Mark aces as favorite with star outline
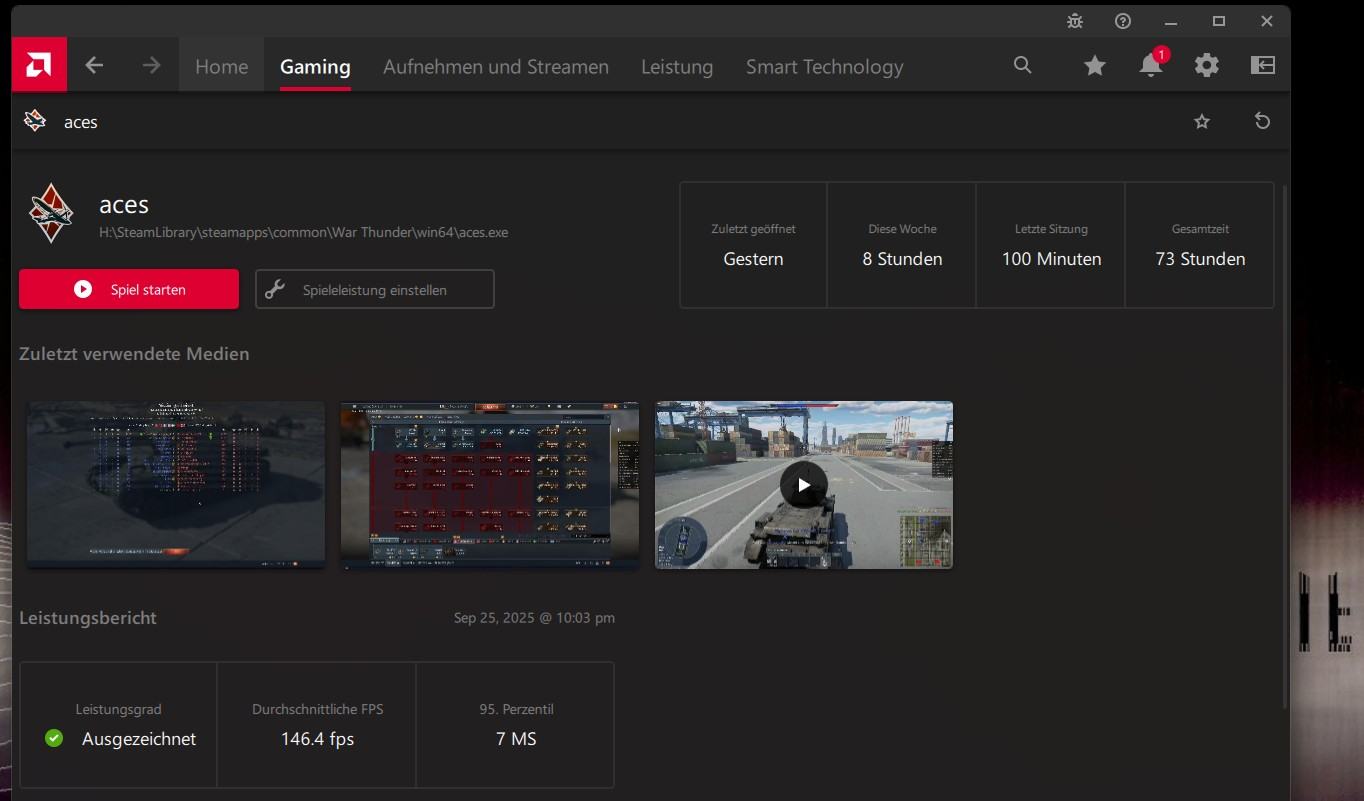Image resolution: width=1364 pixels, height=801 pixels. 1202,122
